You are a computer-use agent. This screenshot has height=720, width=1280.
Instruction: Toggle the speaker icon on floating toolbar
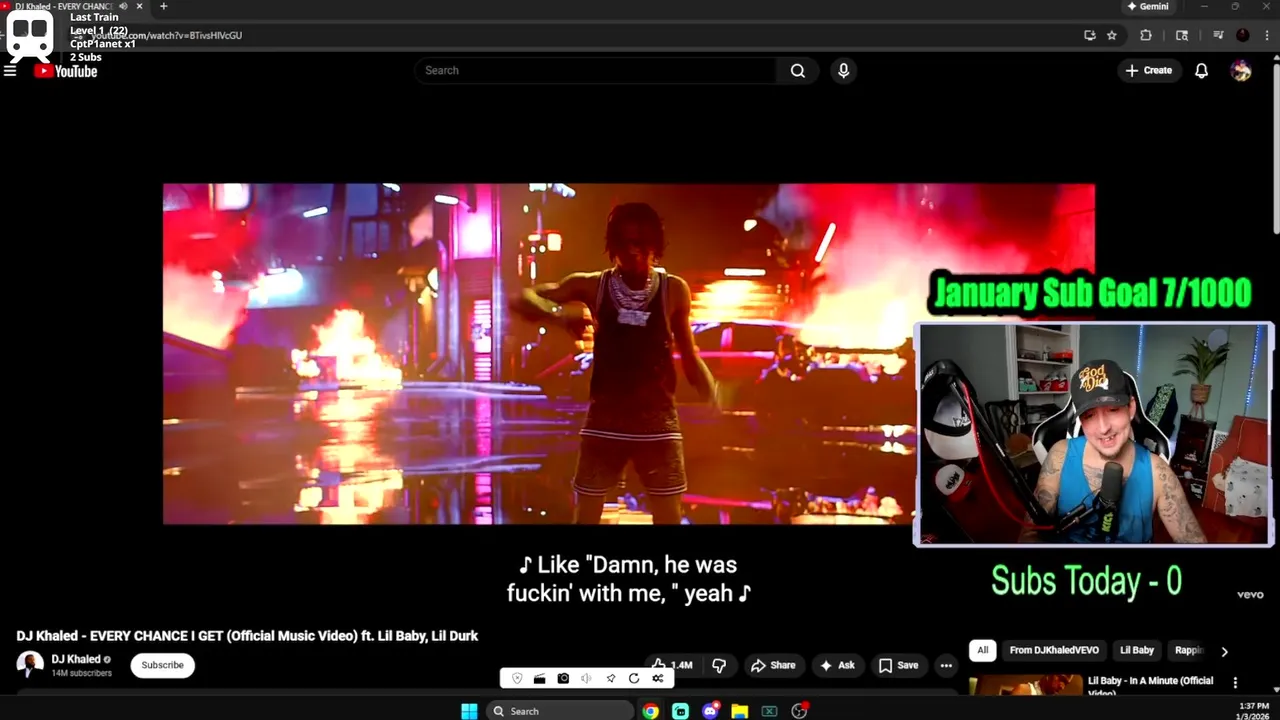coord(587,679)
